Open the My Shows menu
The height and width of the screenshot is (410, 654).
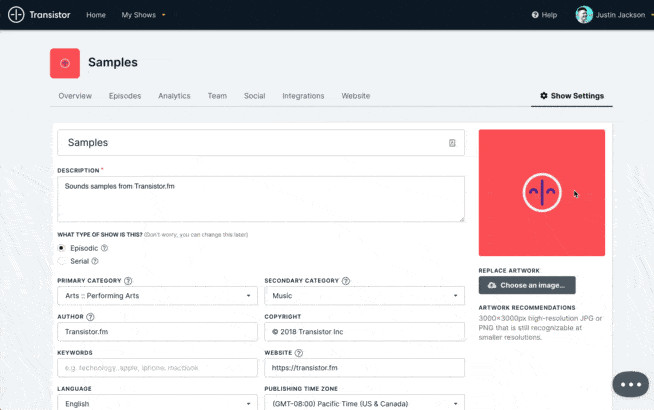point(143,15)
